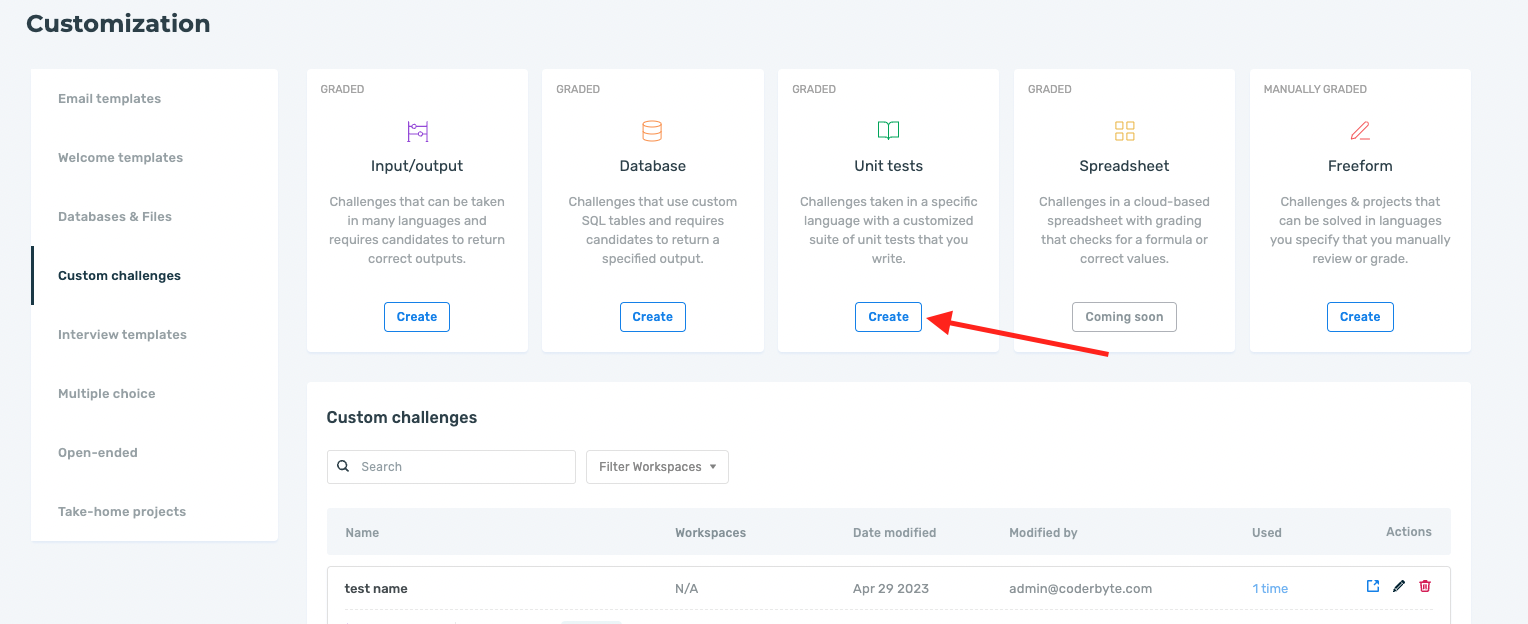Click the Freeform pencil icon
The width and height of the screenshot is (1528, 624).
pos(1360,131)
